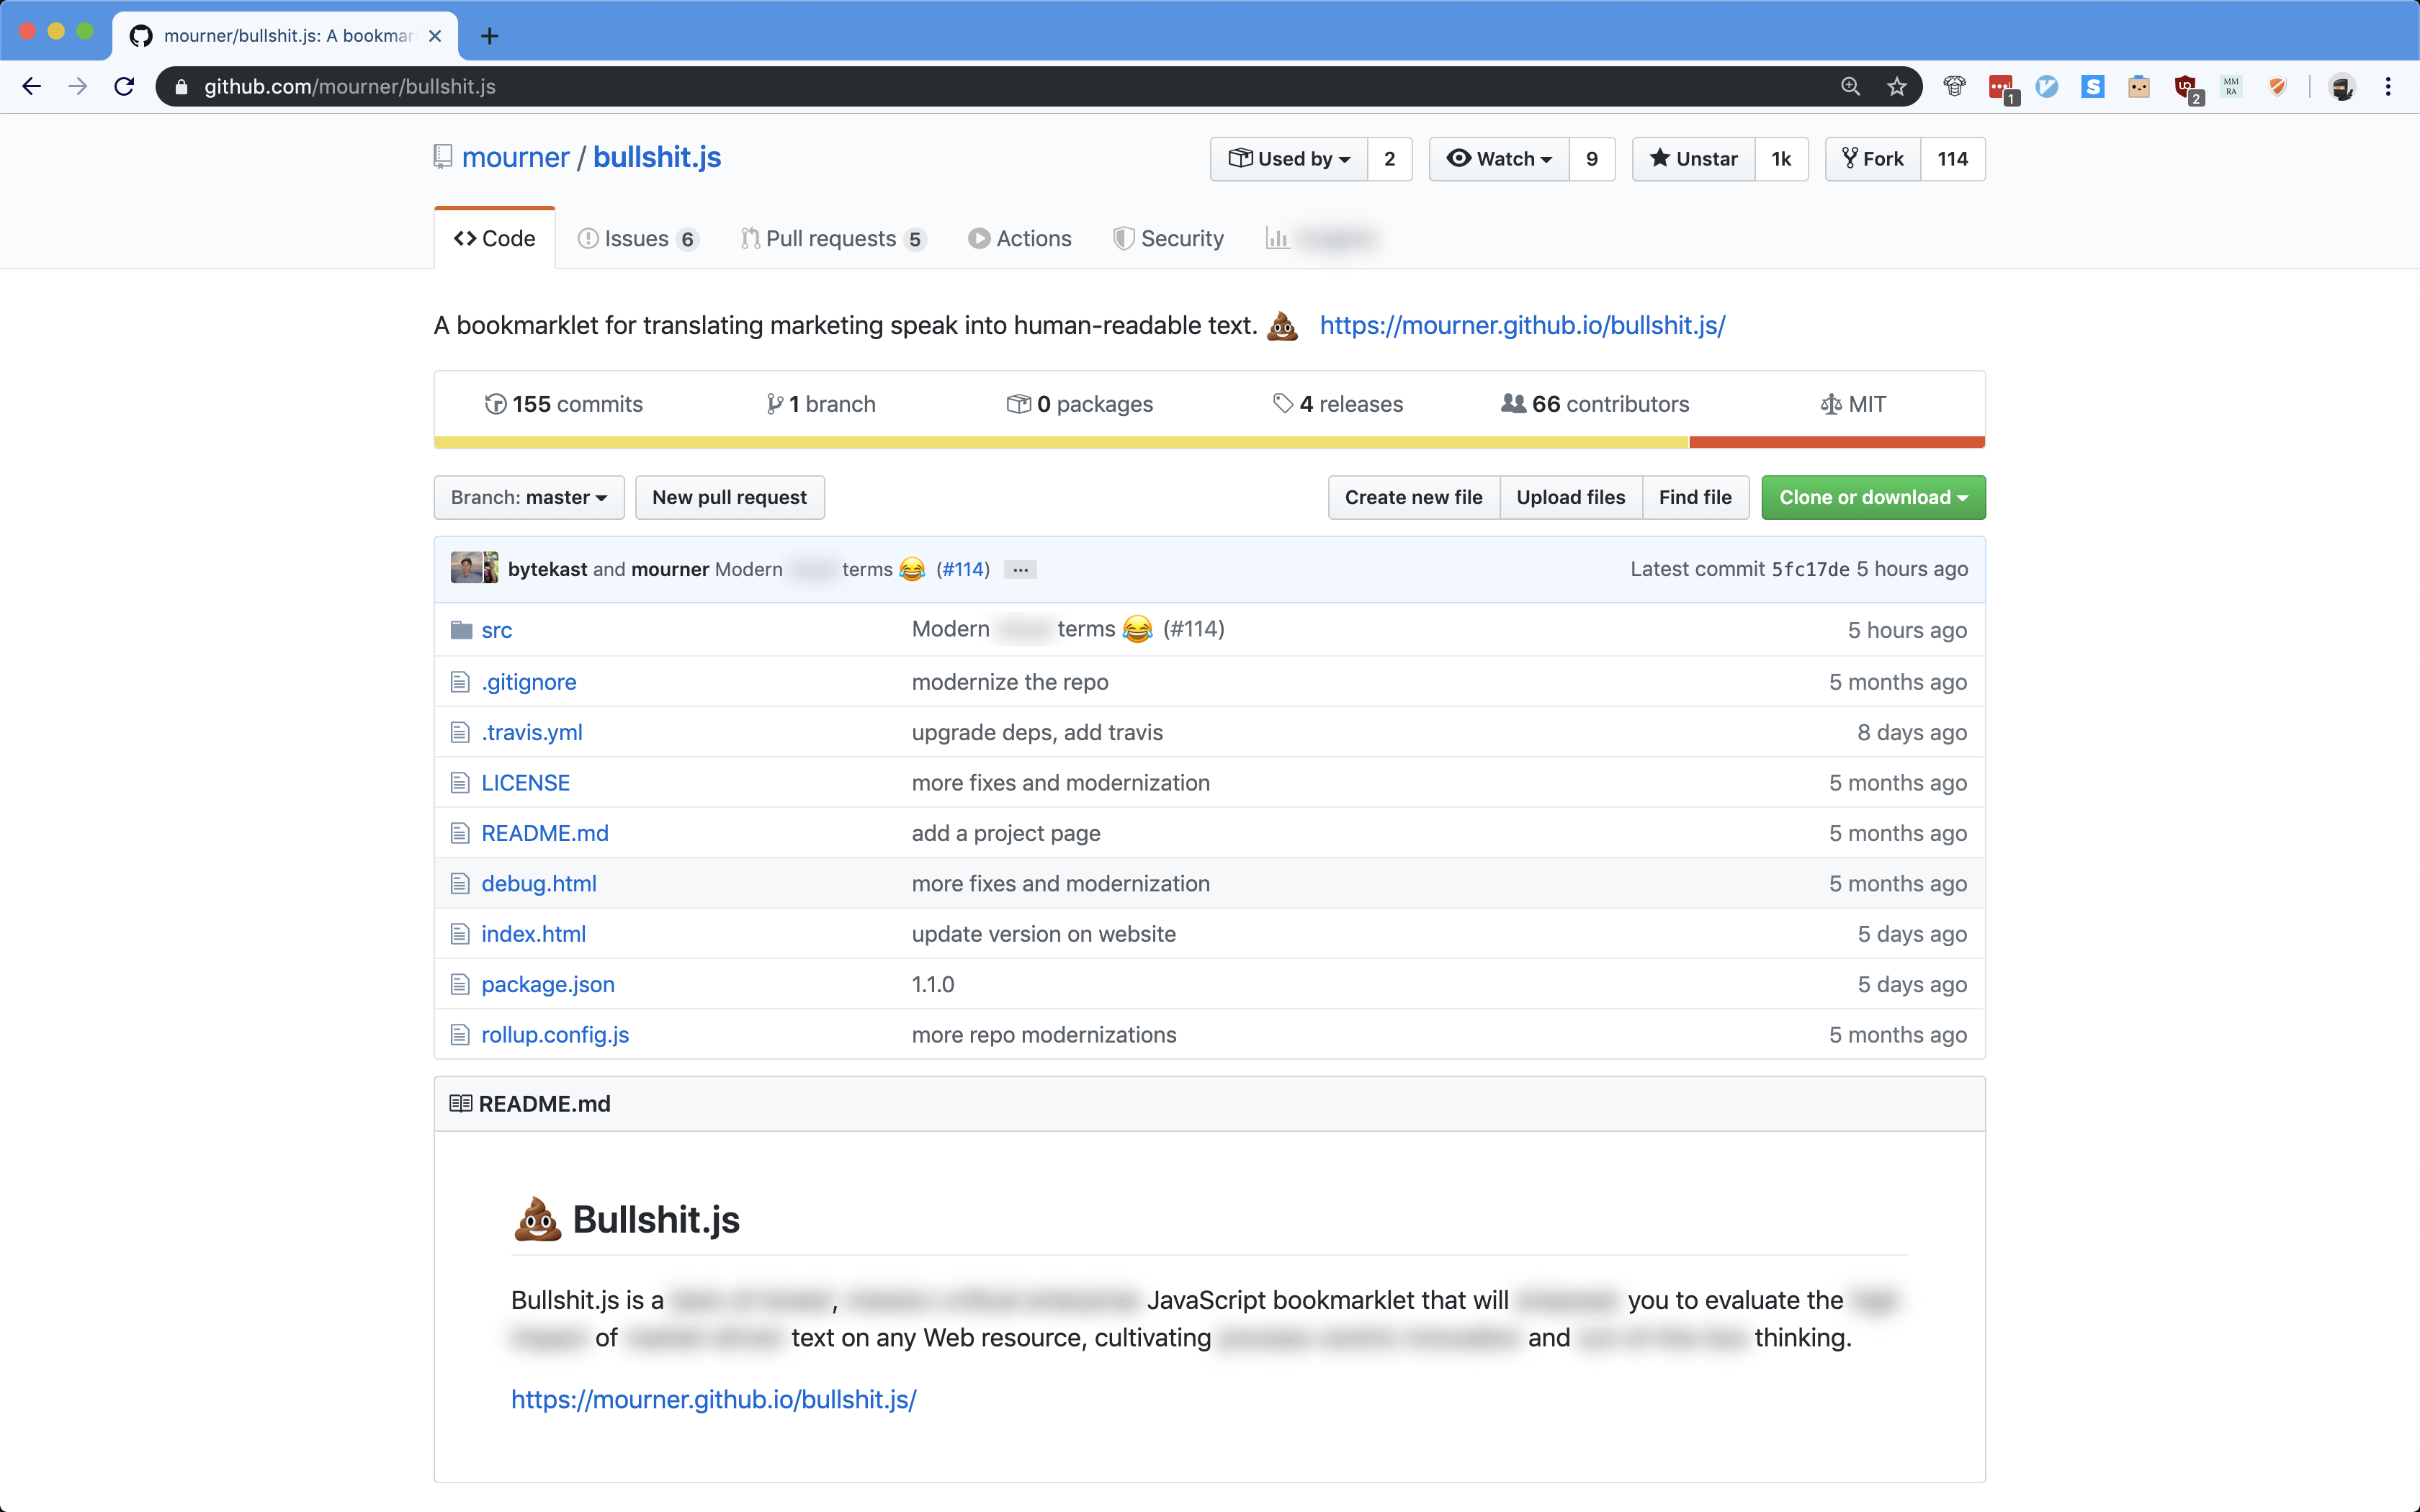
Task: Switch to the Issues tab
Action: [637, 238]
